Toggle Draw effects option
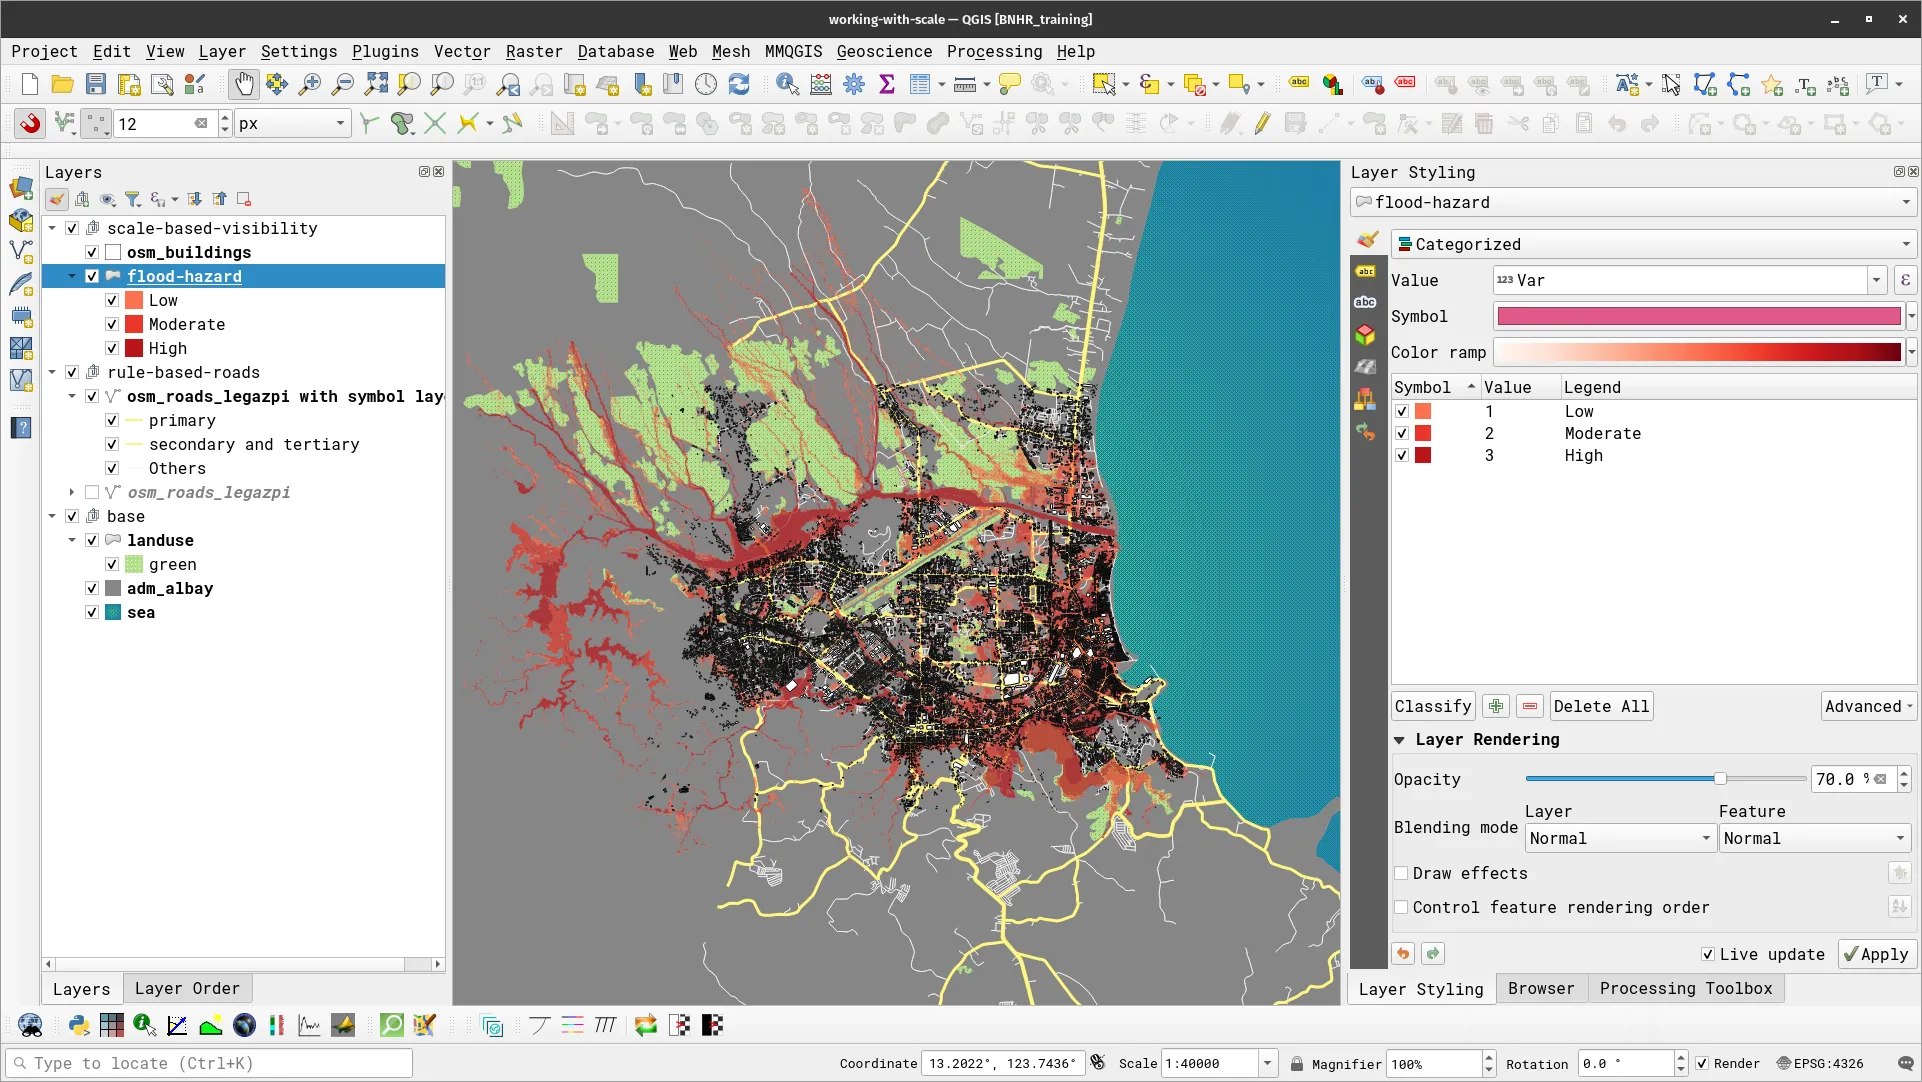This screenshot has height=1082, width=1922. click(1402, 873)
